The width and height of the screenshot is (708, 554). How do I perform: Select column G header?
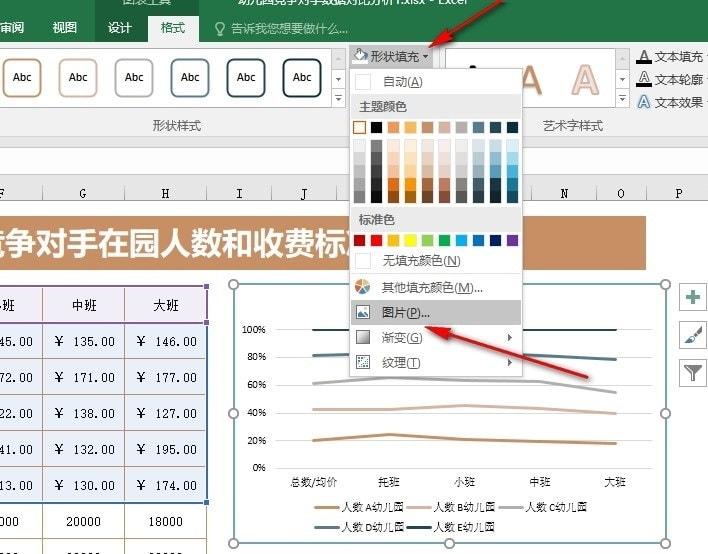83,193
